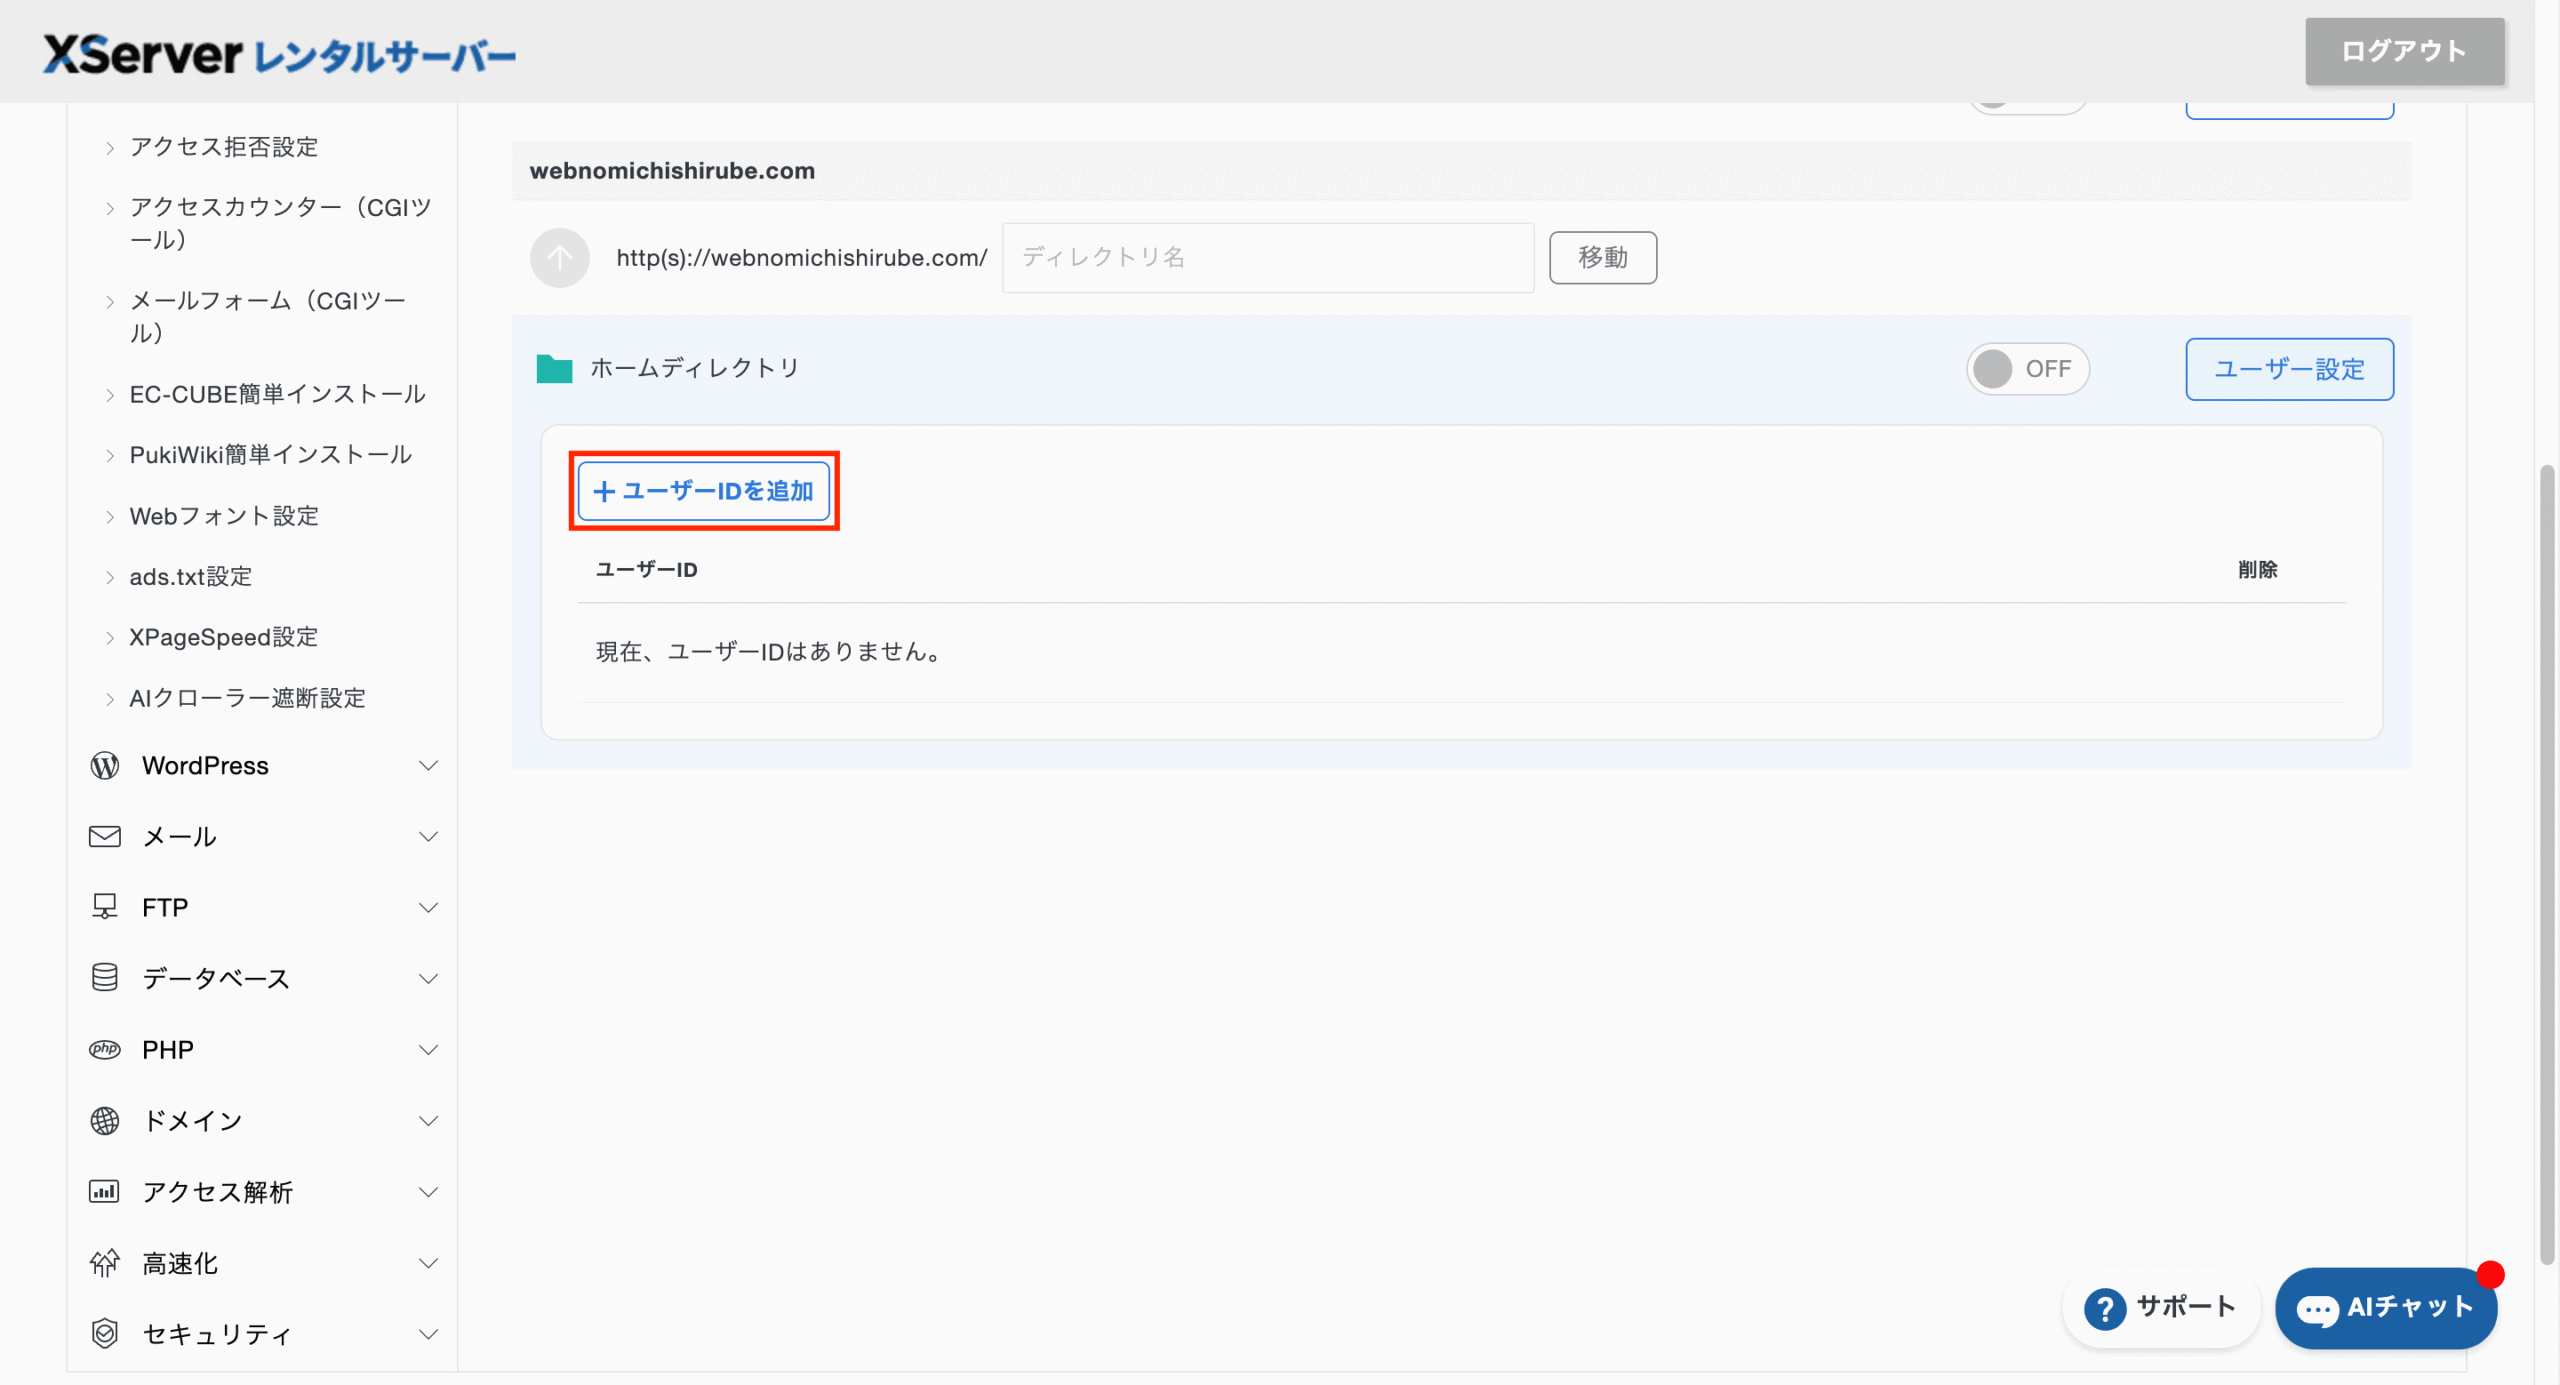Viewport: 2560px width, 1385px height.
Task: Click the PHP logo icon
Action: (x=105, y=1050)
